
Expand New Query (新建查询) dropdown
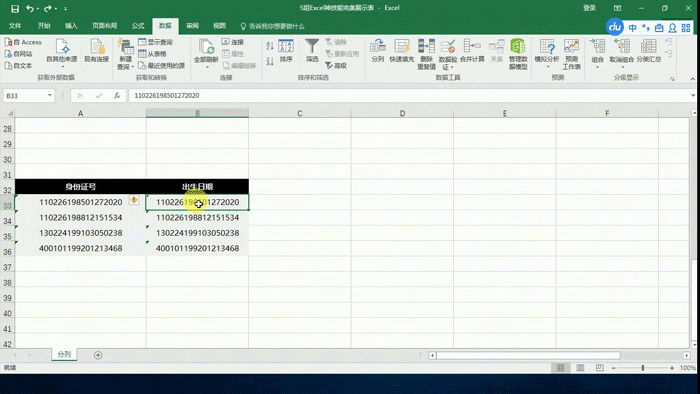[x=133, y=67]
